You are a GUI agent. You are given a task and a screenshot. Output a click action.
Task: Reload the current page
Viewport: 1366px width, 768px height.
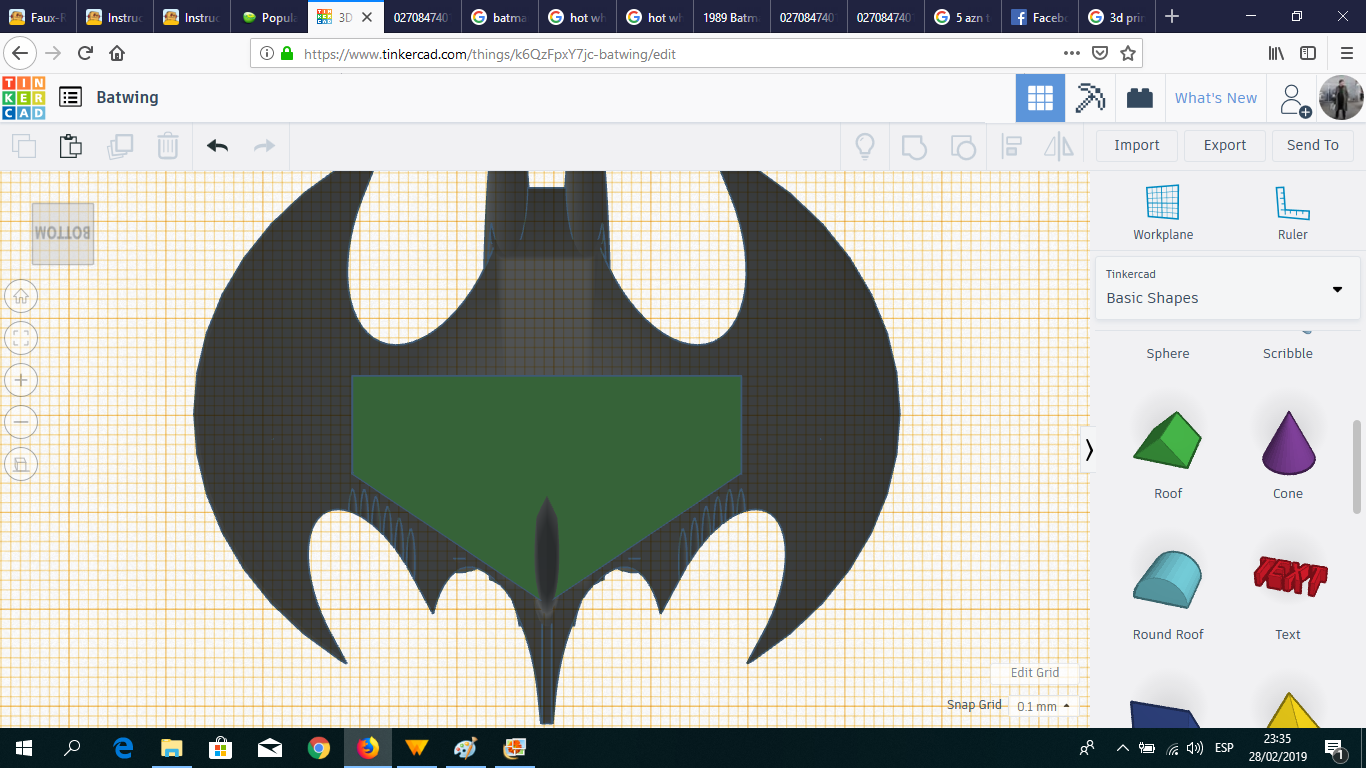[x=85, y=54]
